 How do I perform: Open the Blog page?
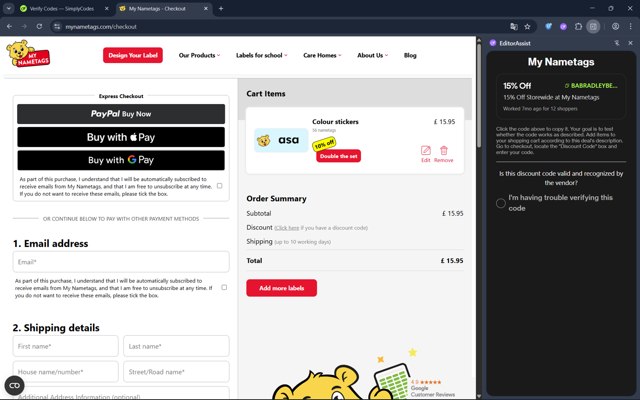pos(410,55)
